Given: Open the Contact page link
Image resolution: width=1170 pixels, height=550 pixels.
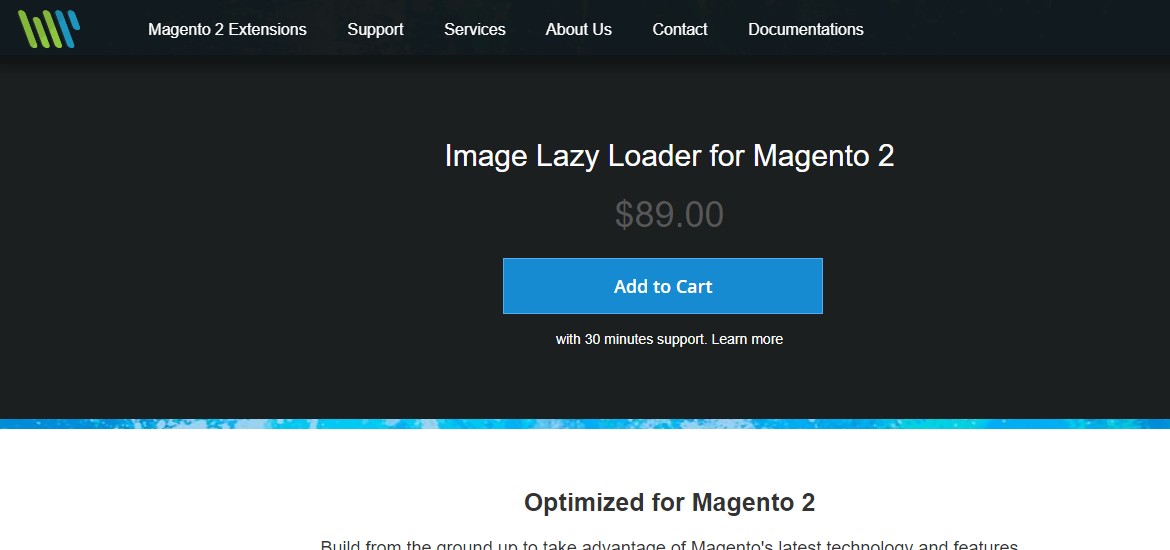Looking at the screenshot, I should (x=680, y=30).
